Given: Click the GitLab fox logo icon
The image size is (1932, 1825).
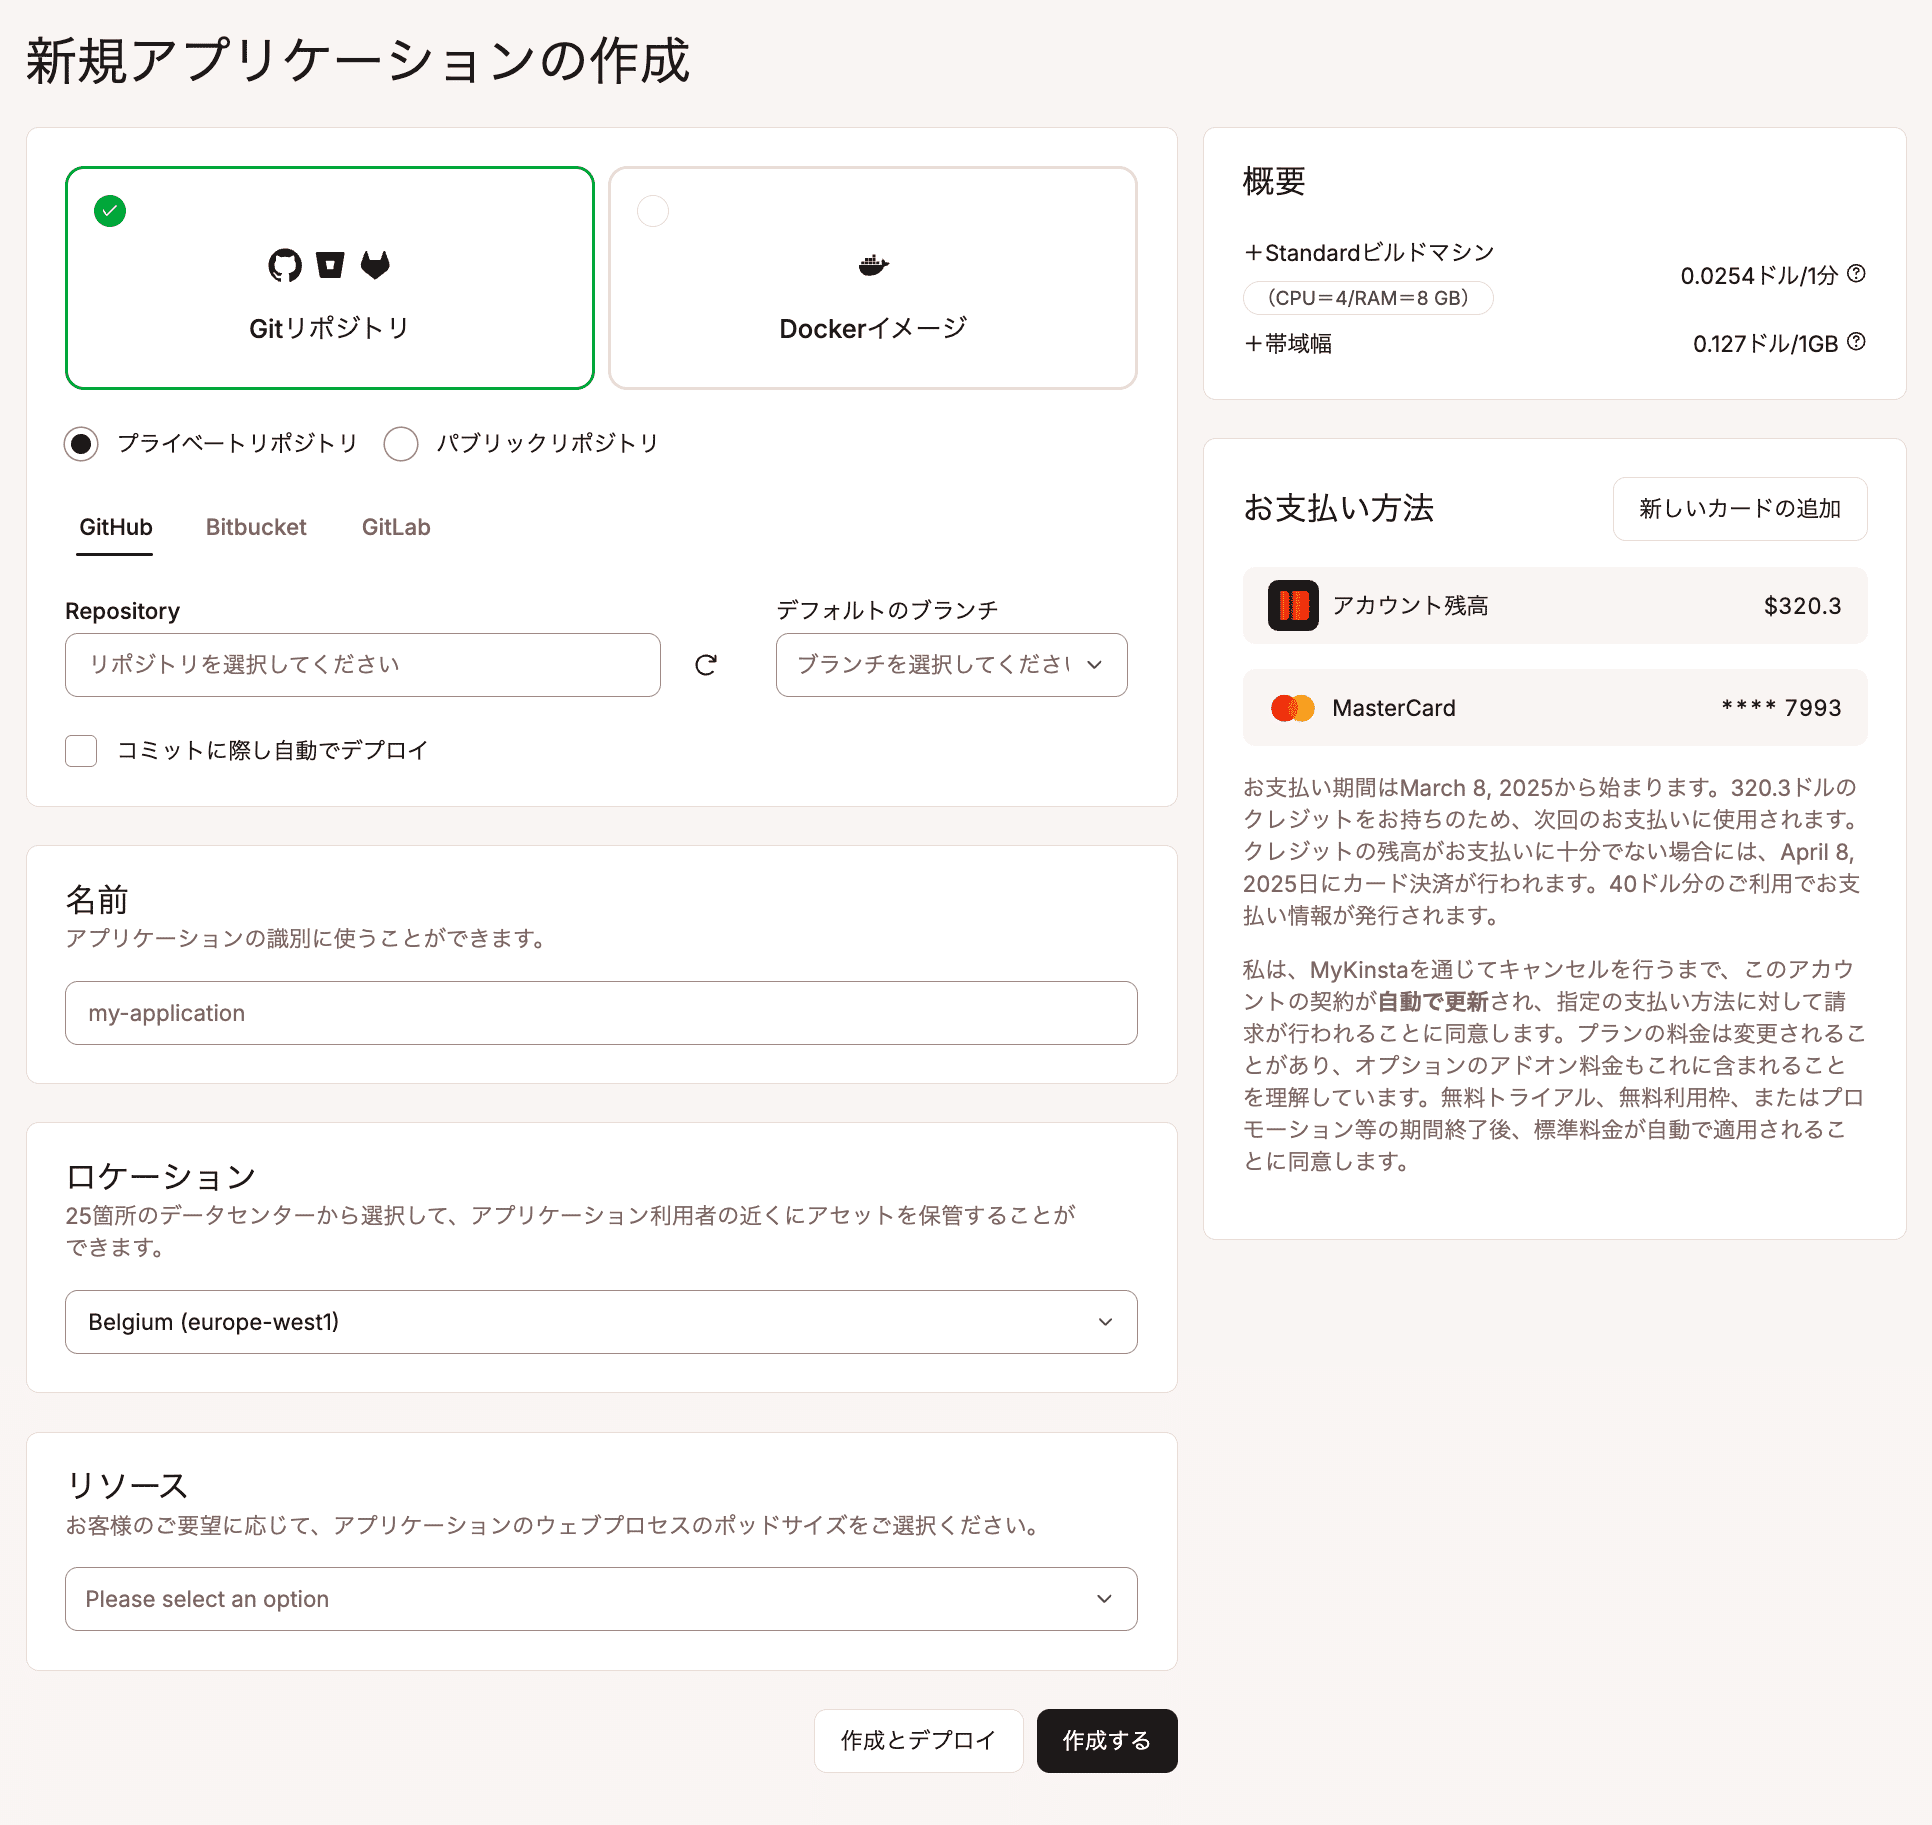Looking at the screenshot, I should click(375, 265).
